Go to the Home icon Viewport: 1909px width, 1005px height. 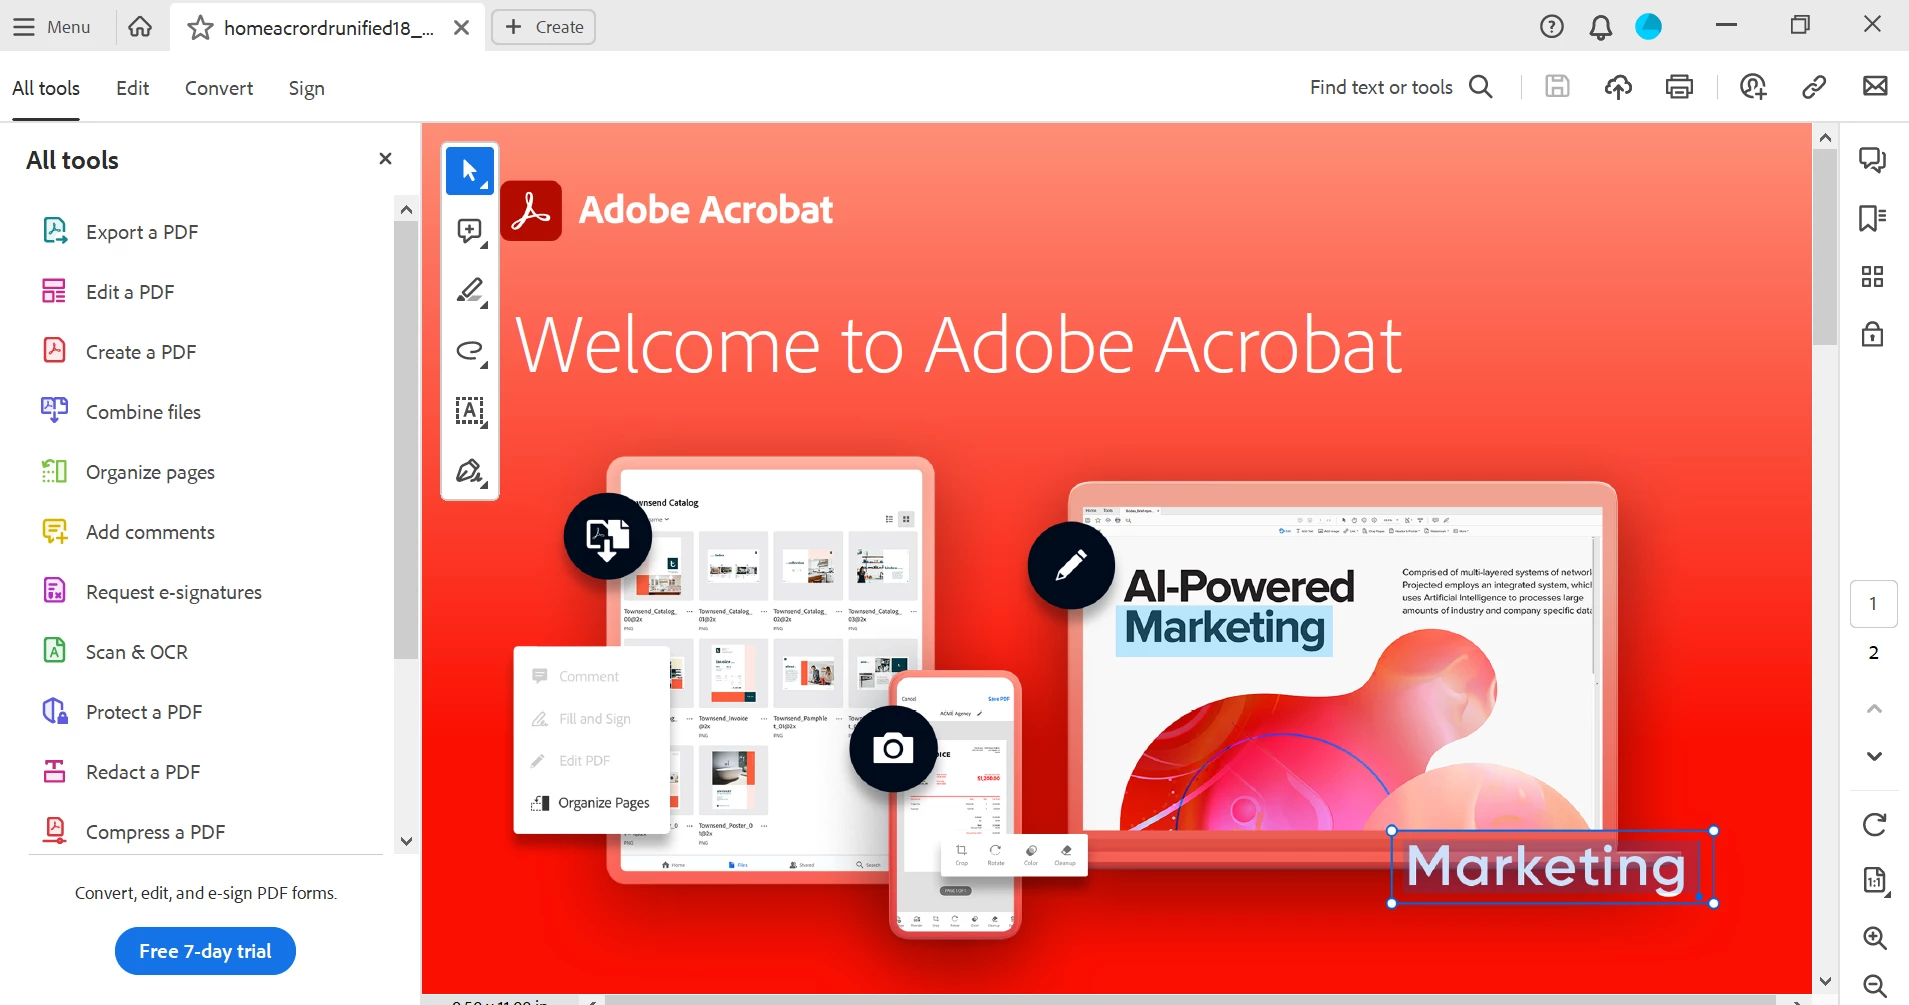(x=141, y=27)
